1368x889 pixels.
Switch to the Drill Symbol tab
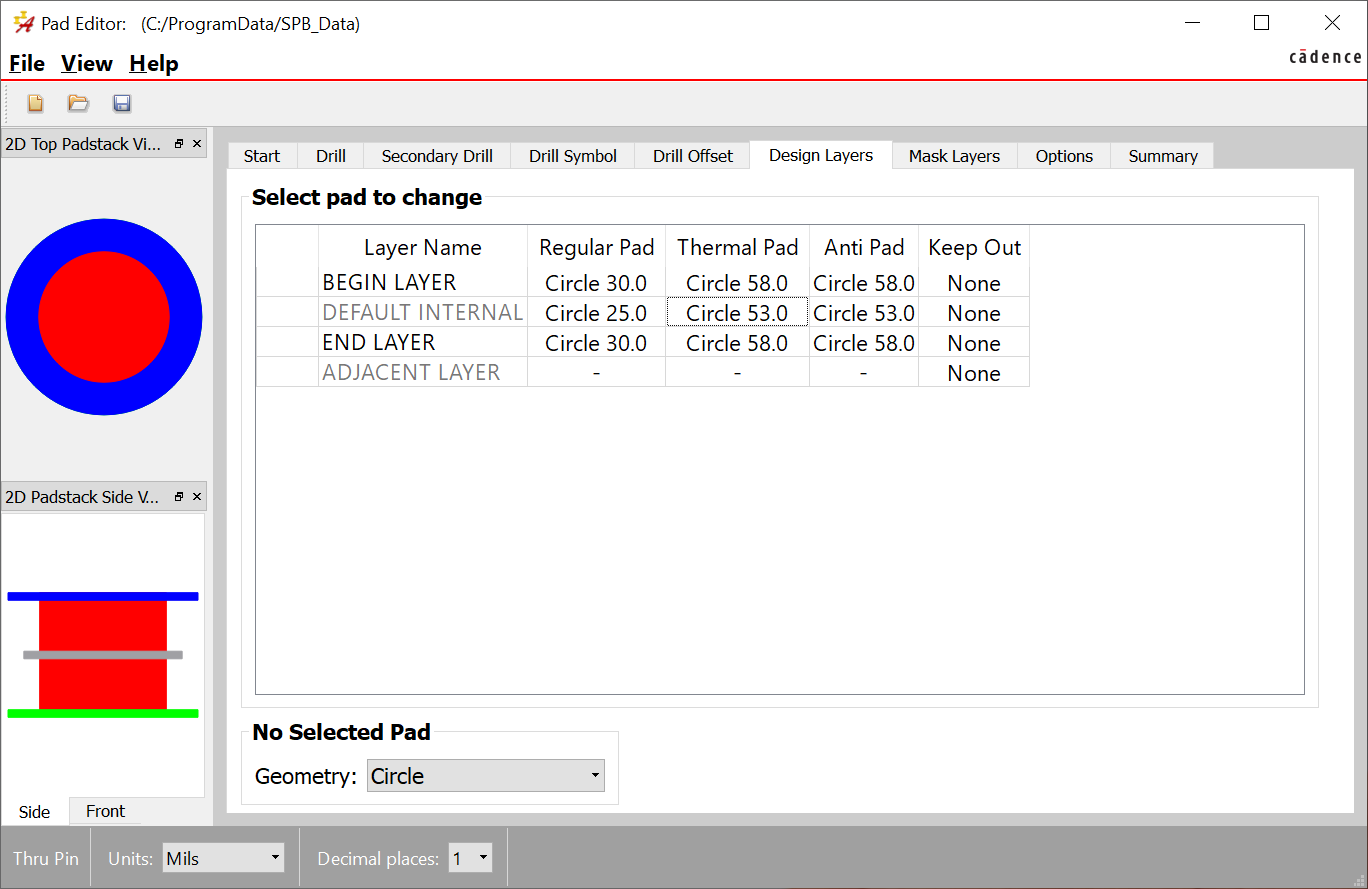[571, 155]
